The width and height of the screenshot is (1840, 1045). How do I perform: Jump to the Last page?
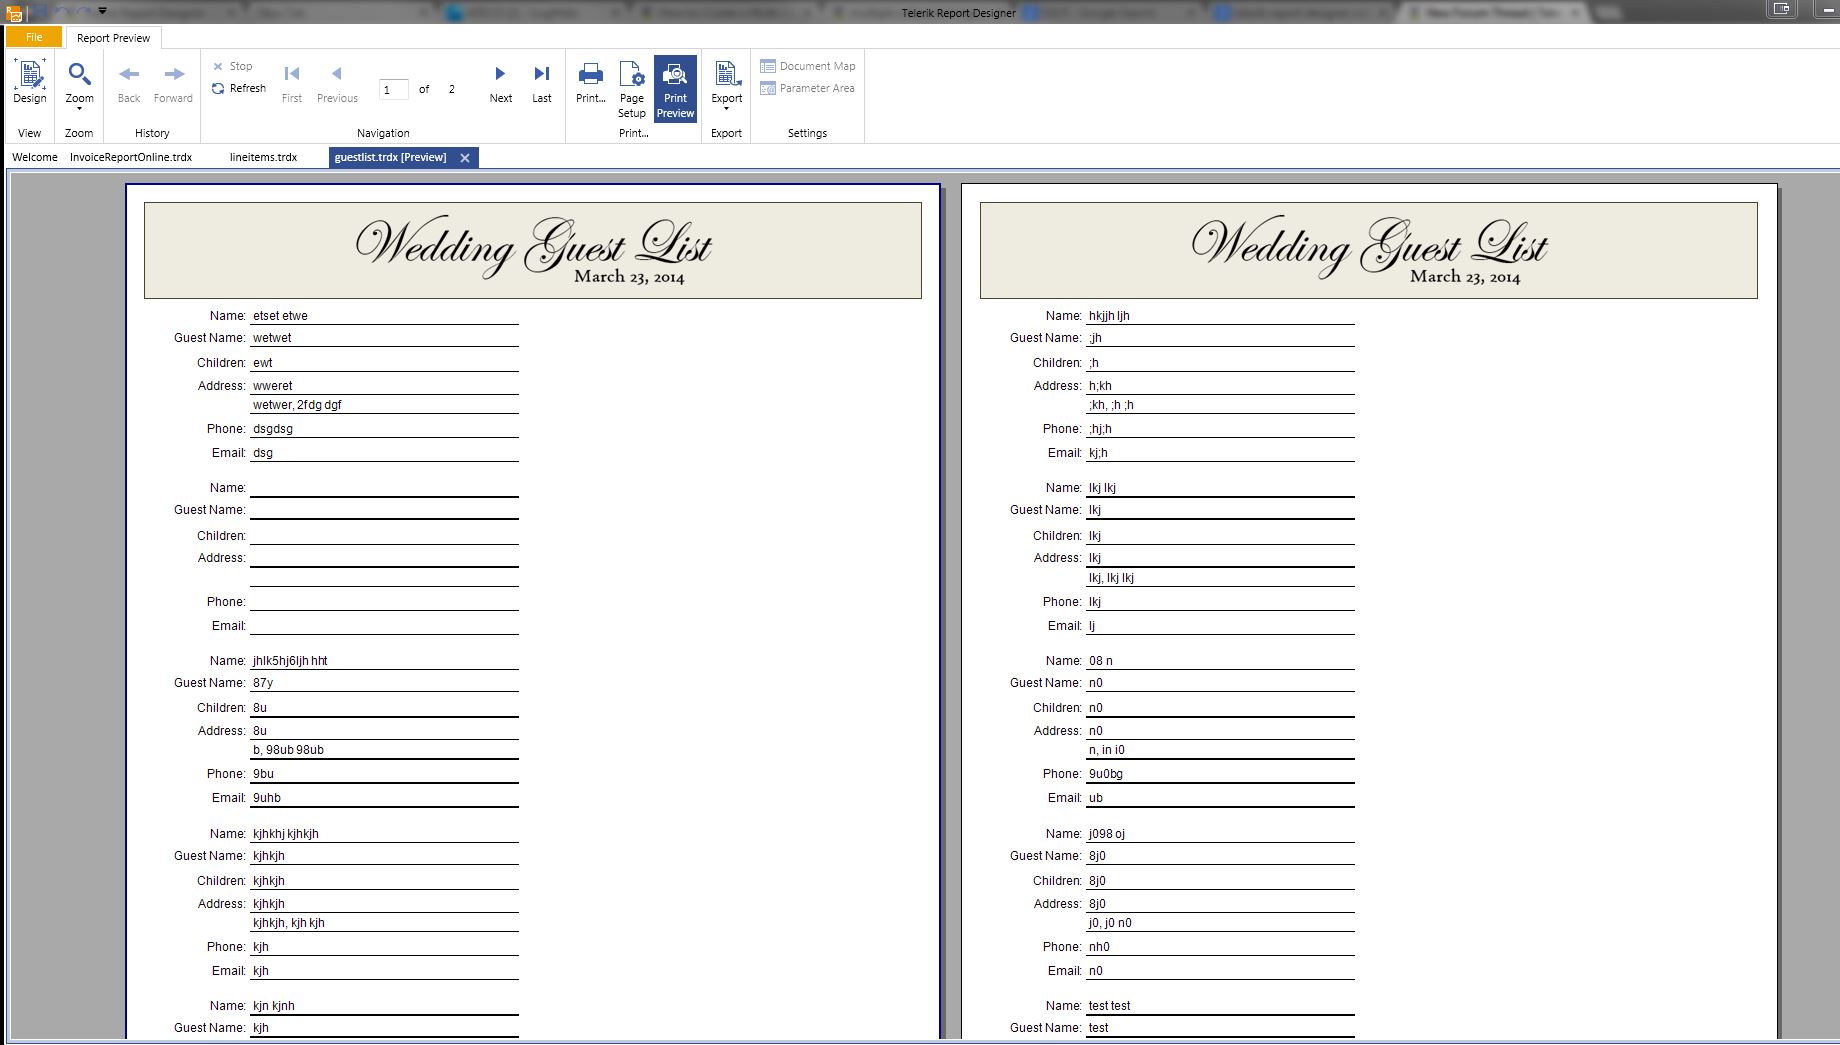tap(542, 84)
